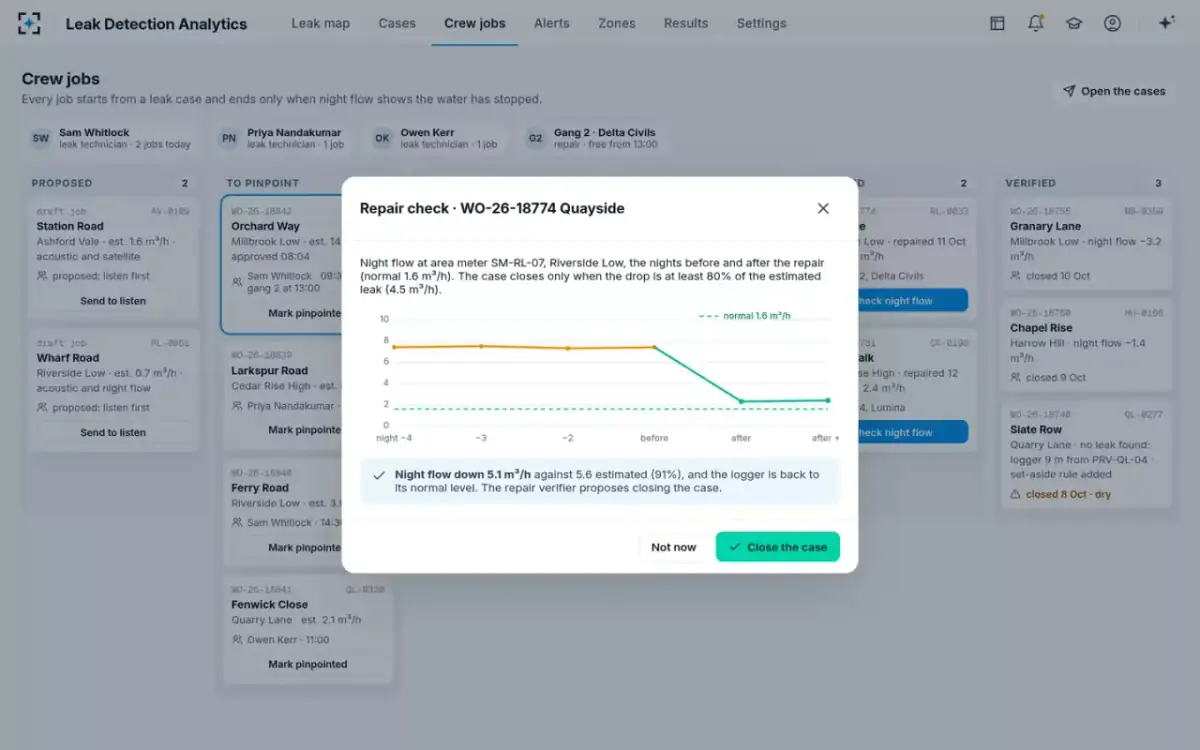Click the PN avatar for Priya Nandakumar
This screenshot has width=1200, height=750.
tap(229, 138)
